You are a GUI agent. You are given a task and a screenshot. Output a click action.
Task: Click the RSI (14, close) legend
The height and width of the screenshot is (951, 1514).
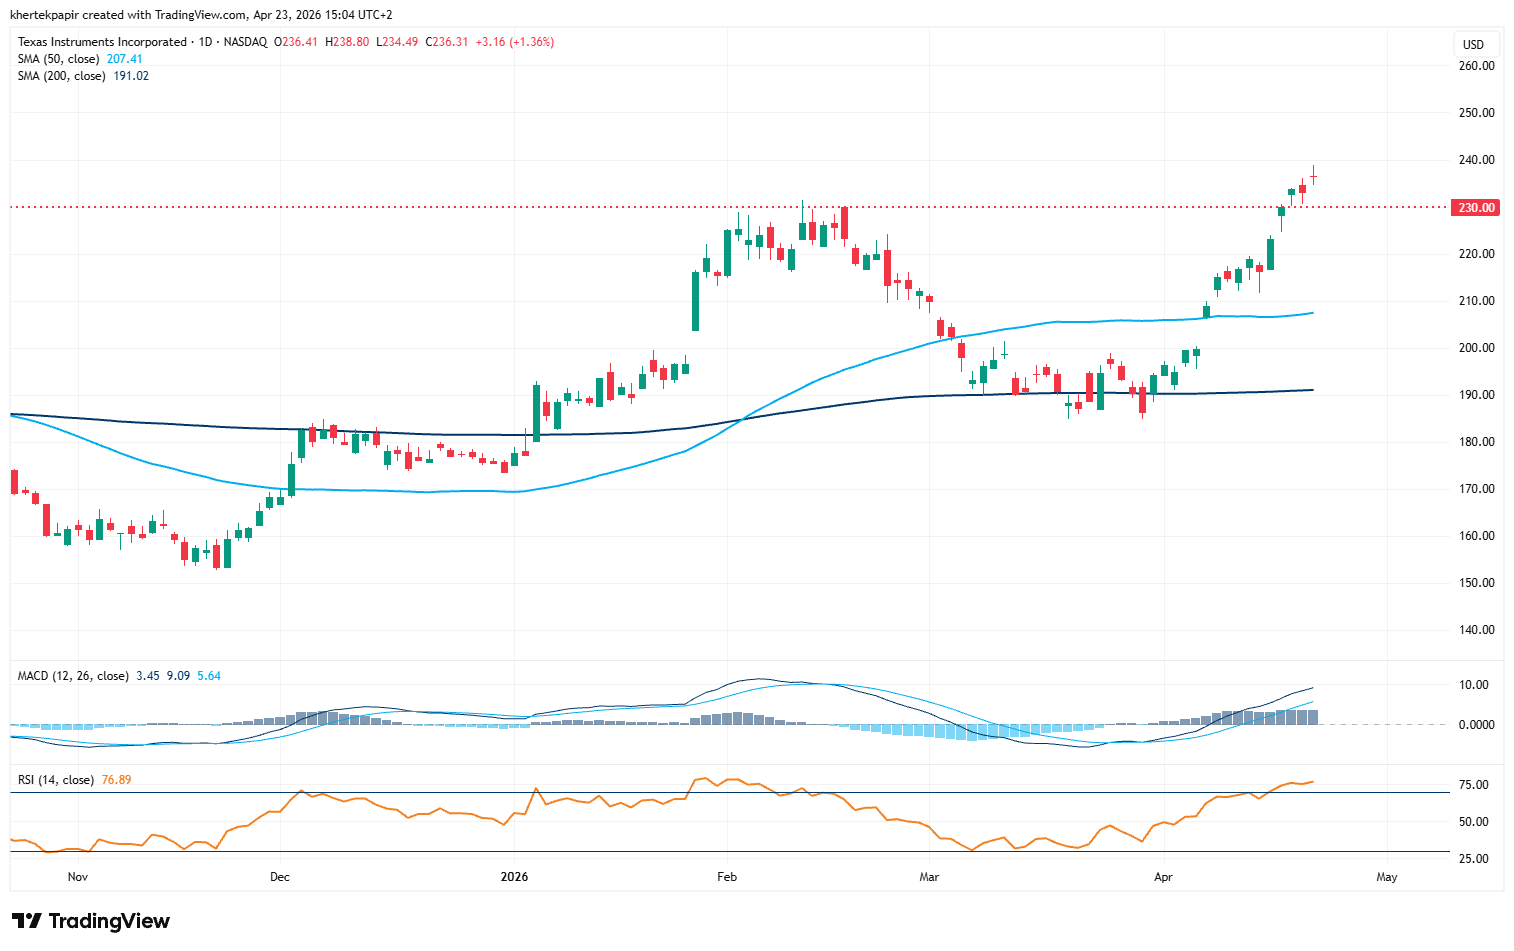pos(56,780)
